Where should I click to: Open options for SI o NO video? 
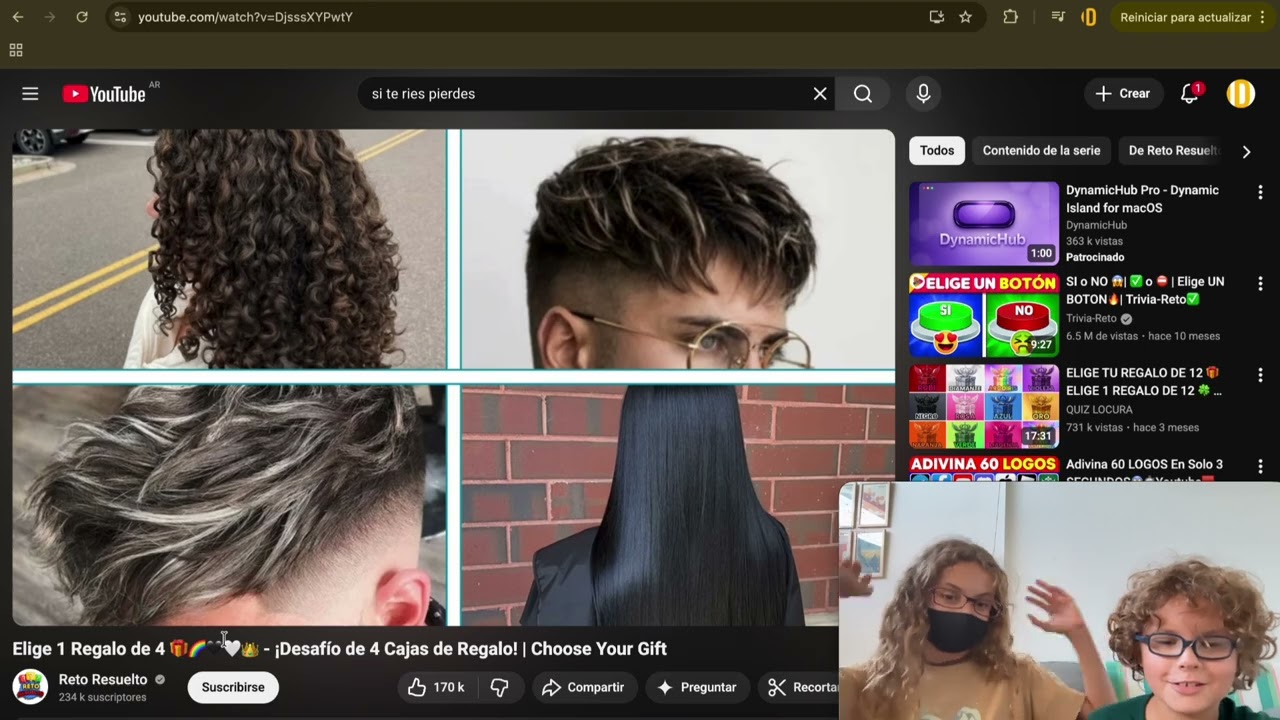tap(1260, 284)
